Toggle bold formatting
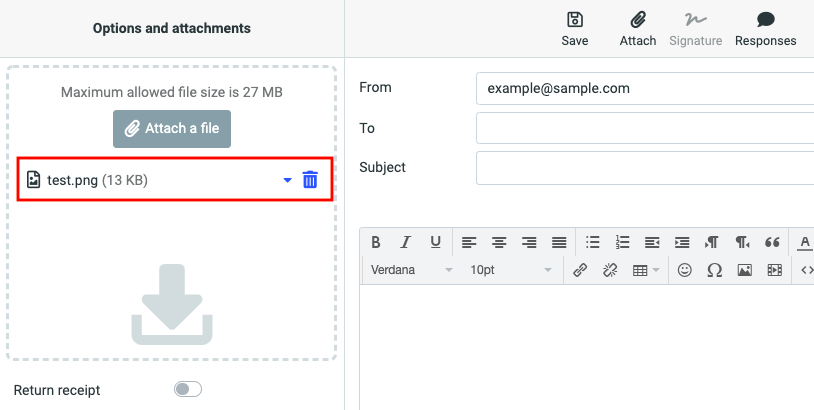Image resolution: width=814 pixels, height=410 pixels. [376, 242]
